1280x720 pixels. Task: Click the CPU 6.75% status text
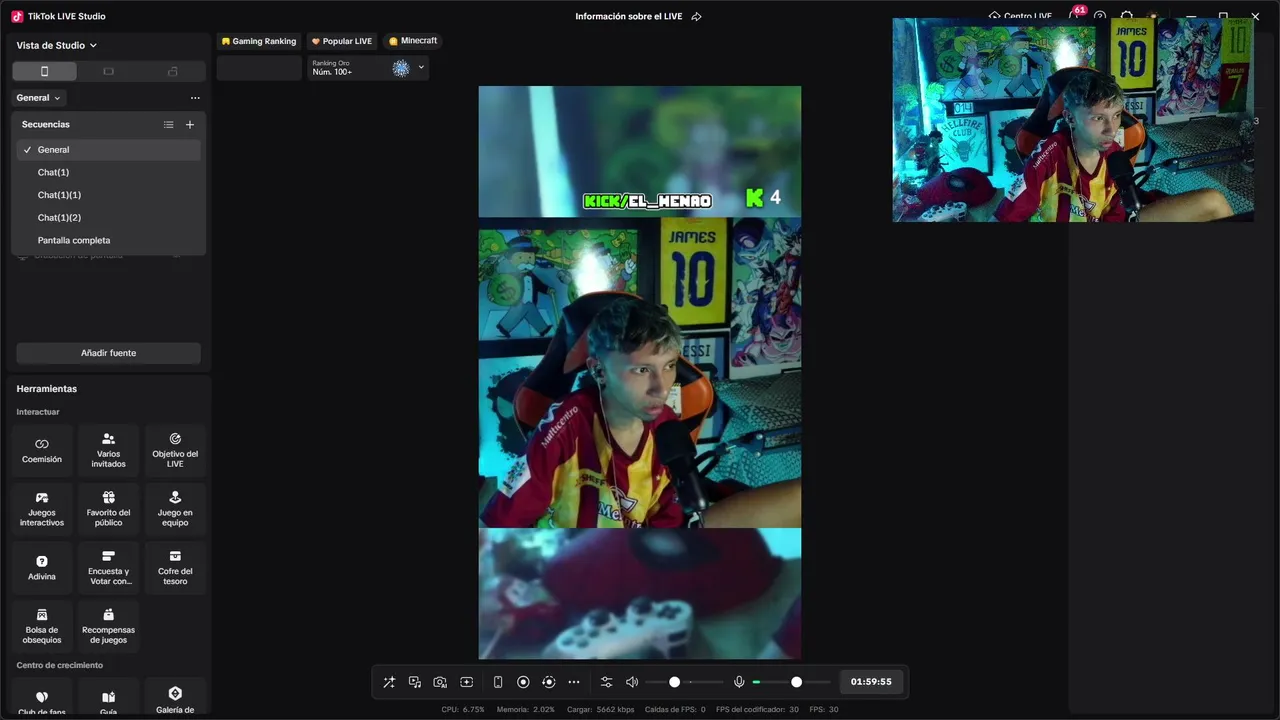(463, 710)
